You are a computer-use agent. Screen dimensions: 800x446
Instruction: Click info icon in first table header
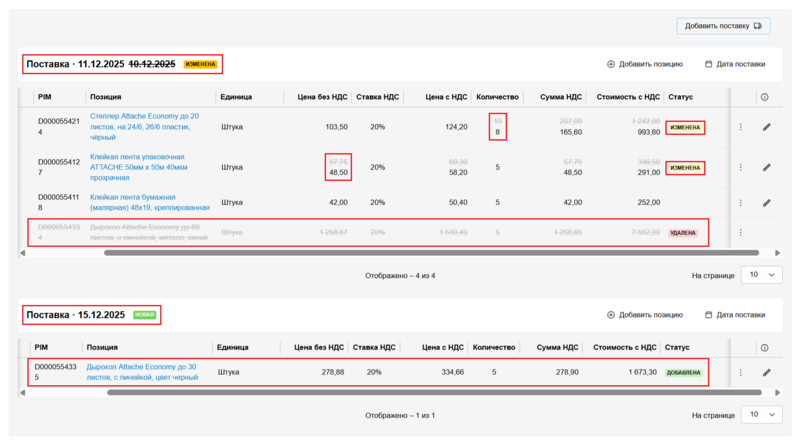tap(765, 97)
